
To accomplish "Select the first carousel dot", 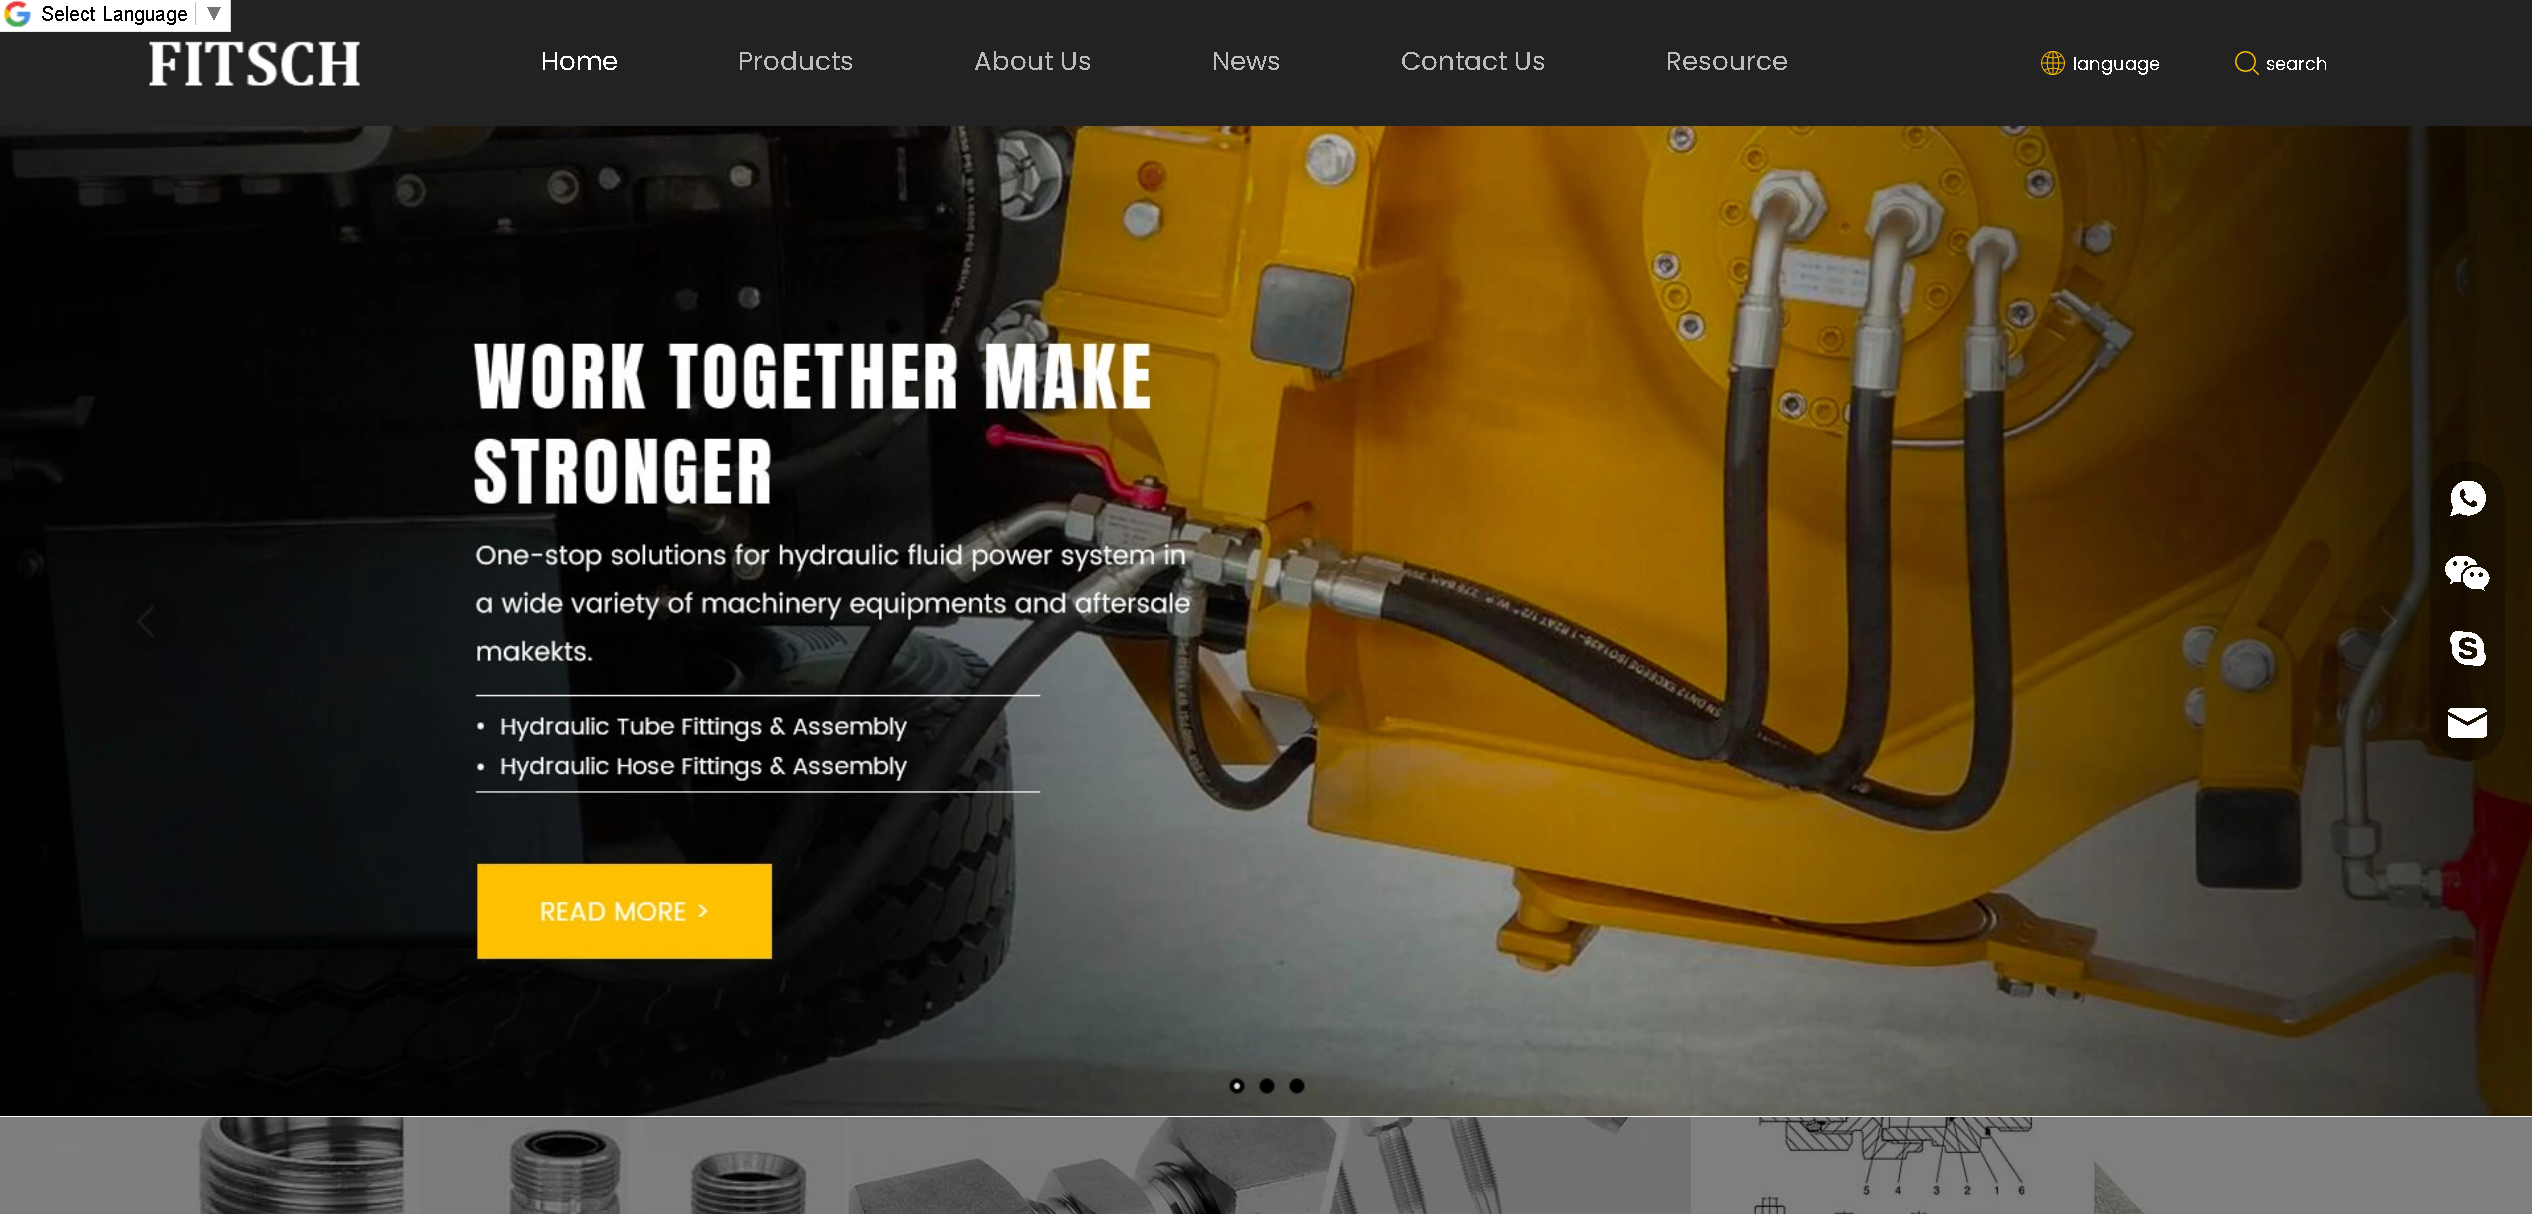I will click(1236, 1086).
